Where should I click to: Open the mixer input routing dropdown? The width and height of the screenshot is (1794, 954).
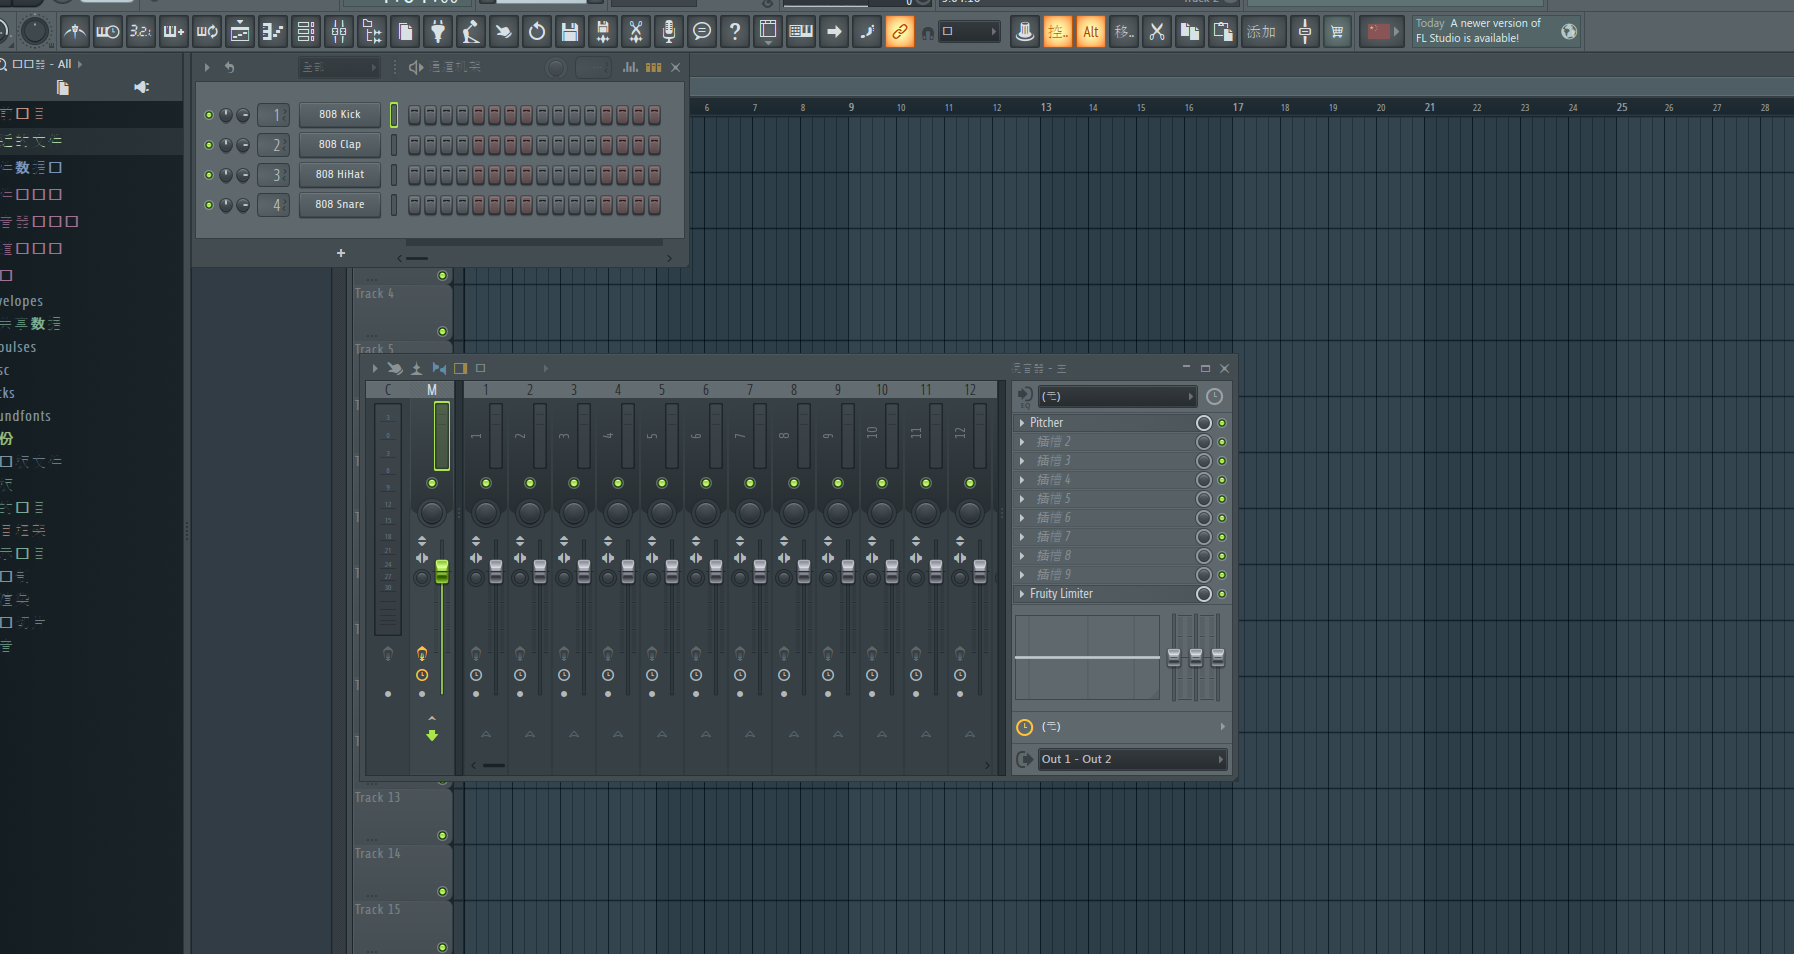1117,397
